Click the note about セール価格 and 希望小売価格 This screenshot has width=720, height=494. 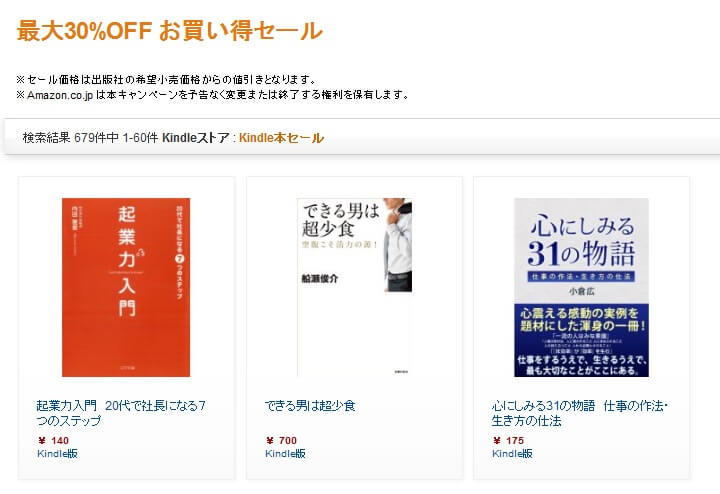[x=167, y=79]
